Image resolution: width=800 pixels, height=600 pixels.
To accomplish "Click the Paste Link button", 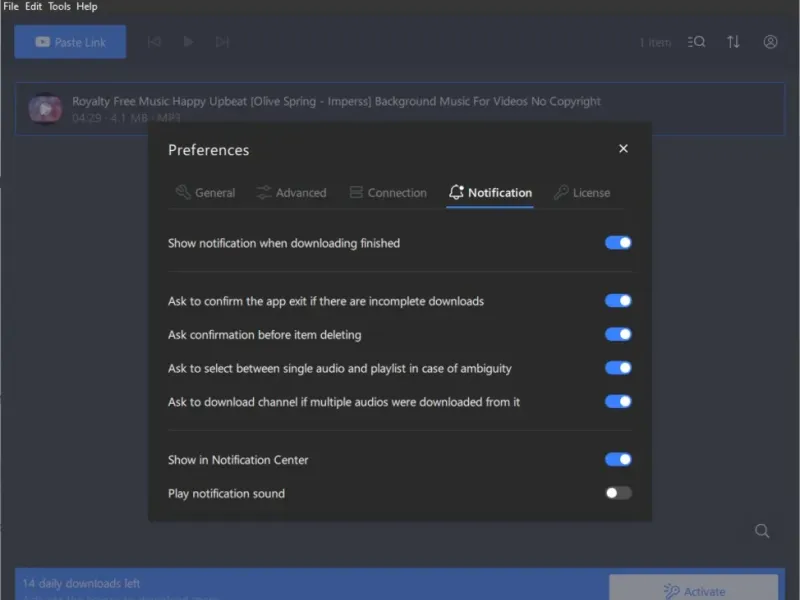I will tap(70, 42).
